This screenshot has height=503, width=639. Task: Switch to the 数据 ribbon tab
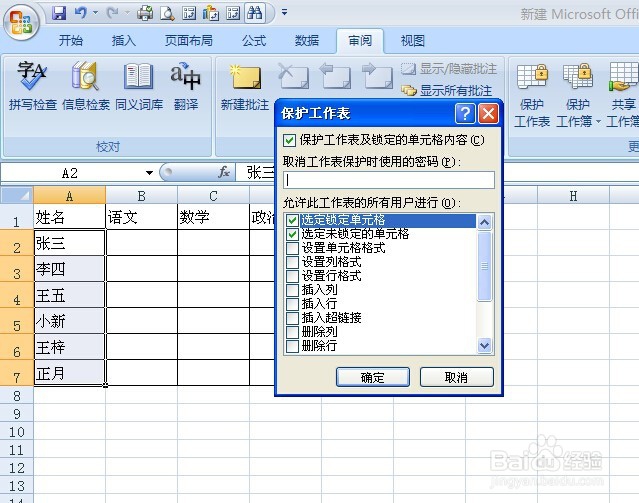(x=307, y=41)
